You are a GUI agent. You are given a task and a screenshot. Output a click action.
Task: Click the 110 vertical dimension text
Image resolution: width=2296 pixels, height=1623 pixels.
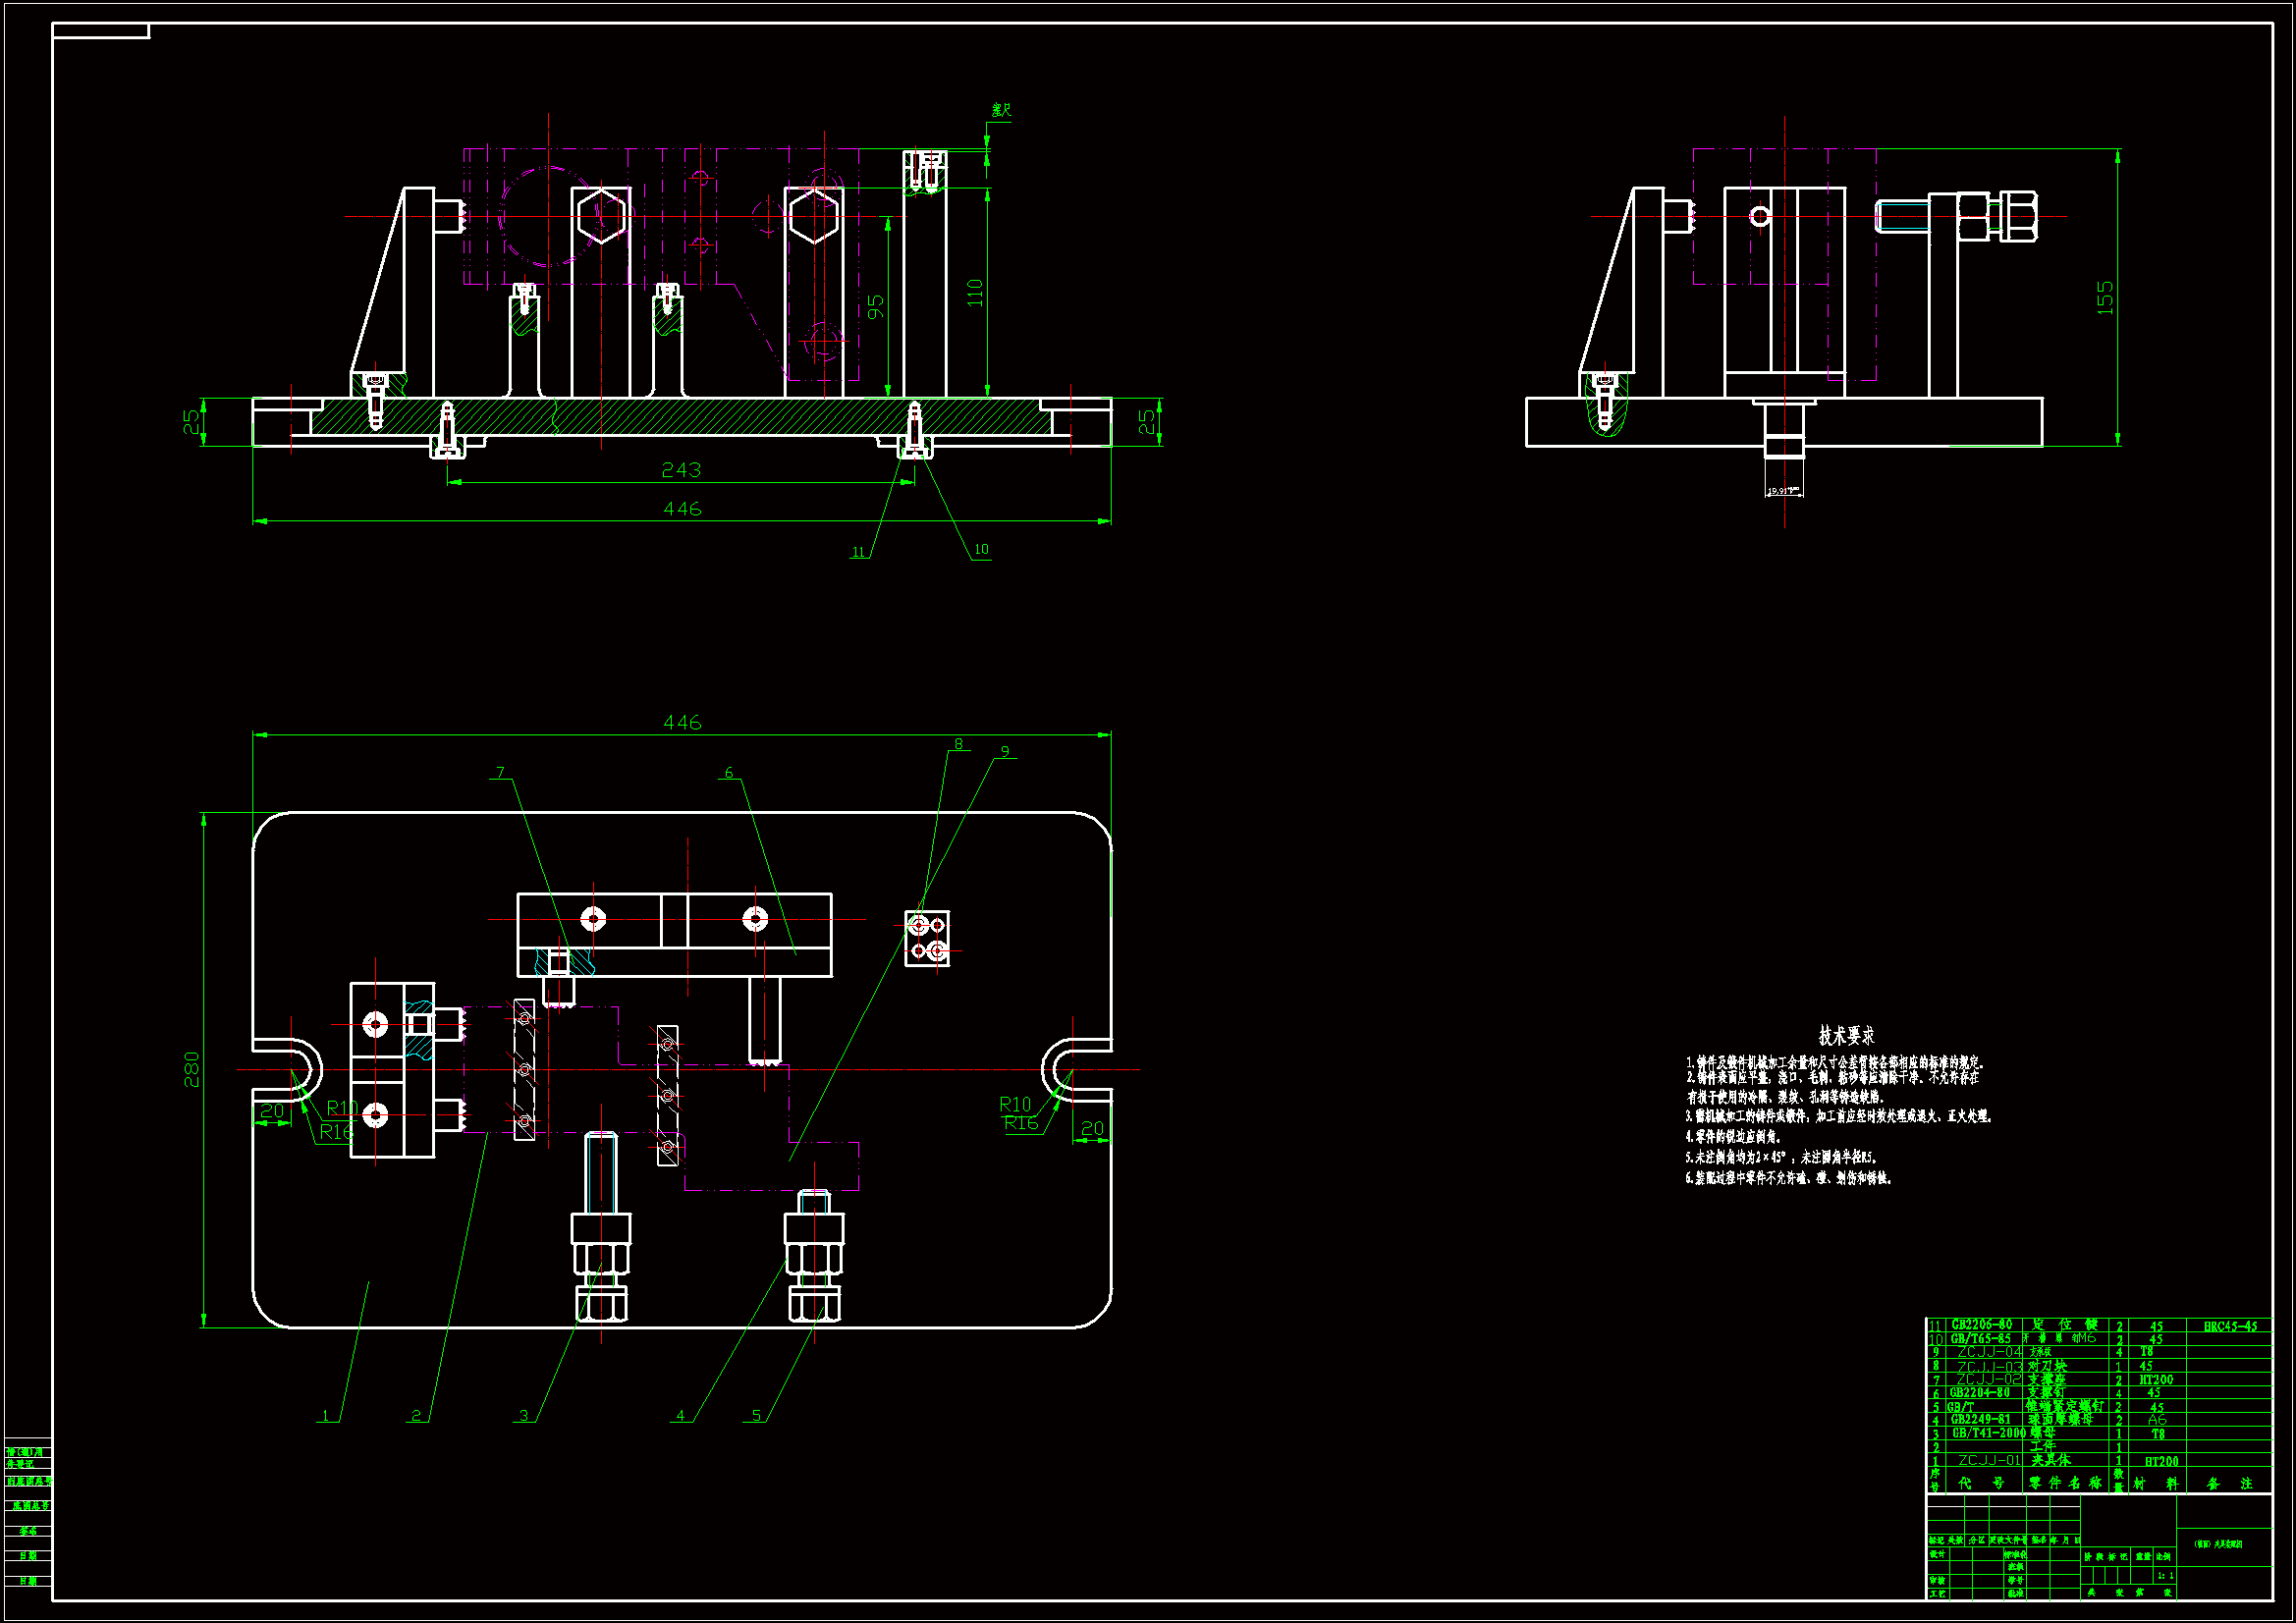975,292
